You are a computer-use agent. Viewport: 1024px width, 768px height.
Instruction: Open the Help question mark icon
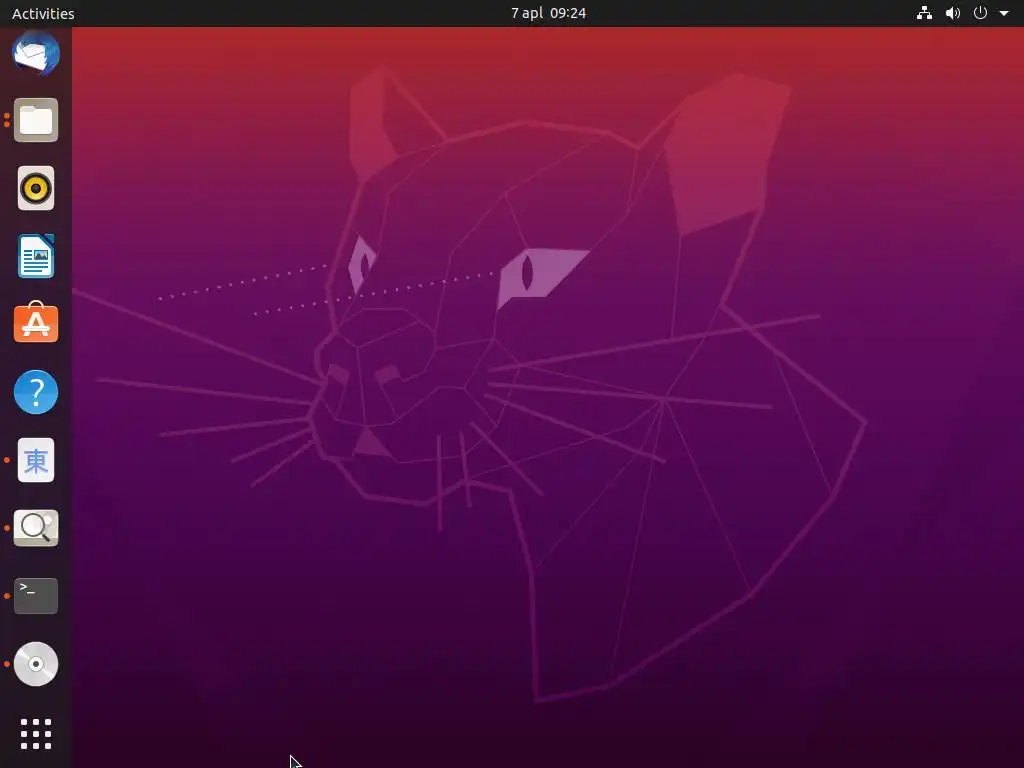click(x=36, y=392)
